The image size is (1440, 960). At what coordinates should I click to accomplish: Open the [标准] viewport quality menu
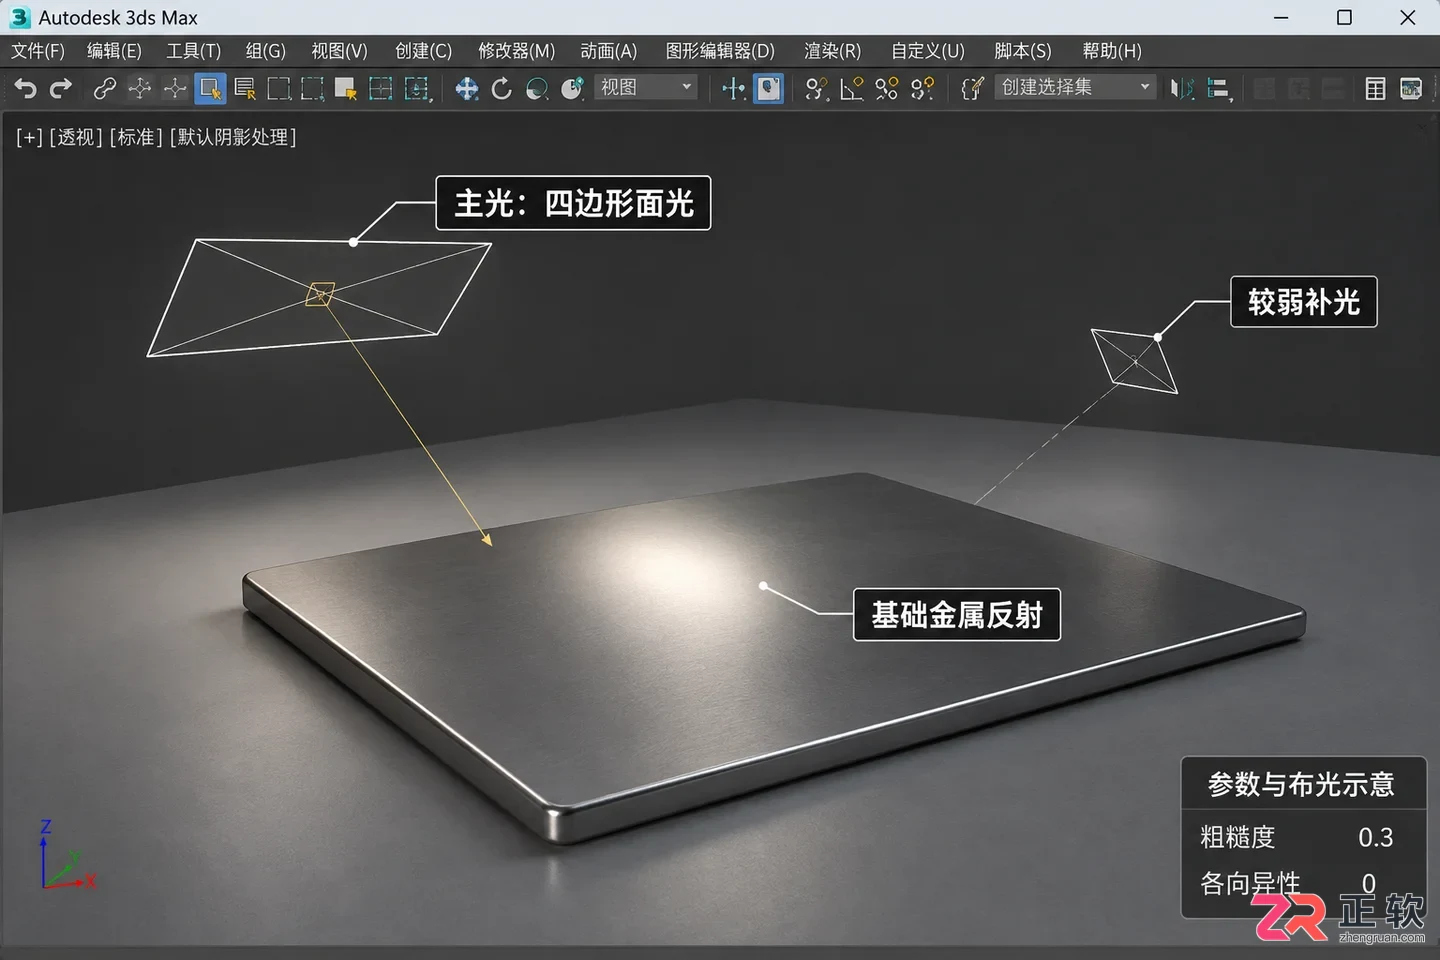136,137
